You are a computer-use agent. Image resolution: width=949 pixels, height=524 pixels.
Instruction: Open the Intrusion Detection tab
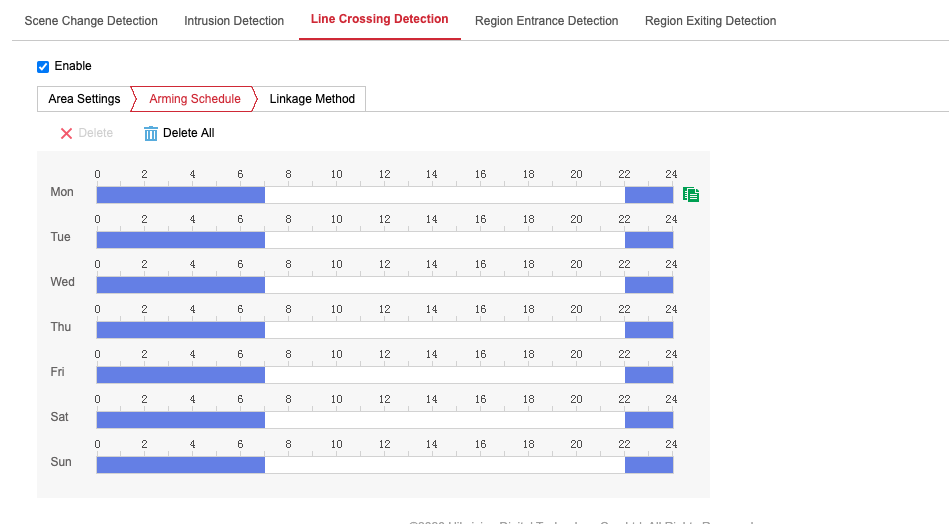click(234, 21)
